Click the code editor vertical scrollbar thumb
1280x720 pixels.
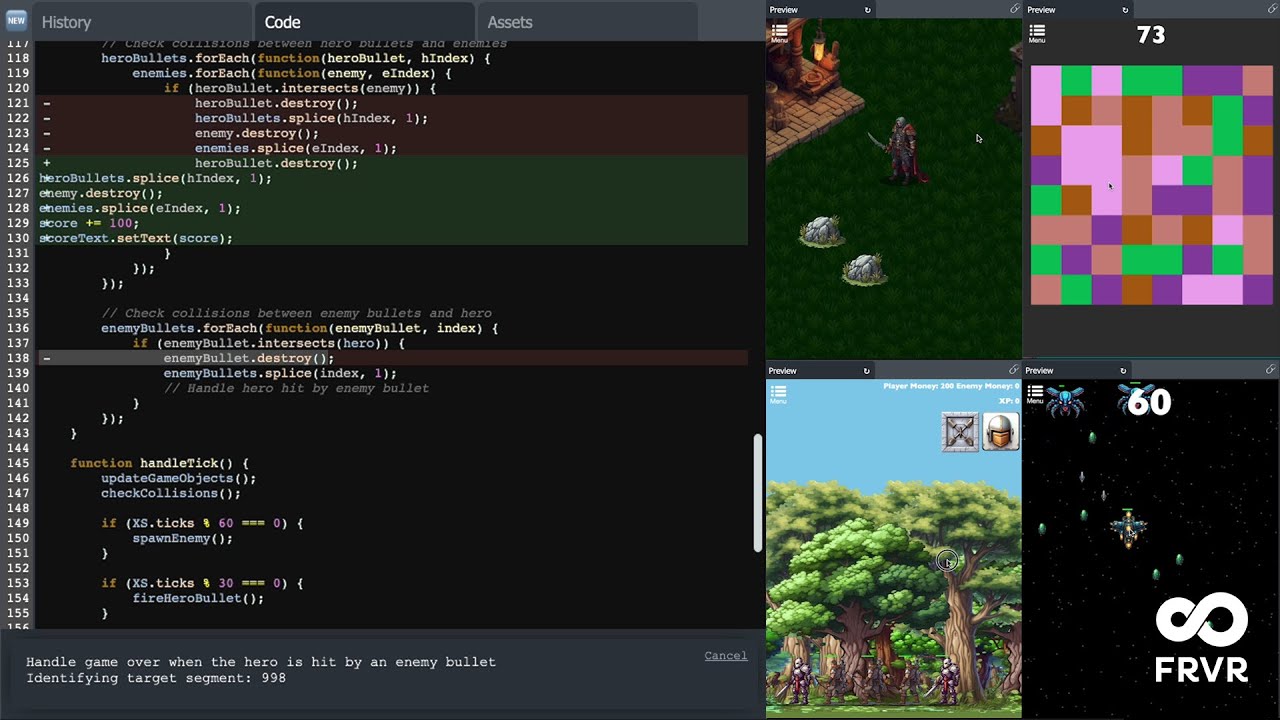click(757, 493)
